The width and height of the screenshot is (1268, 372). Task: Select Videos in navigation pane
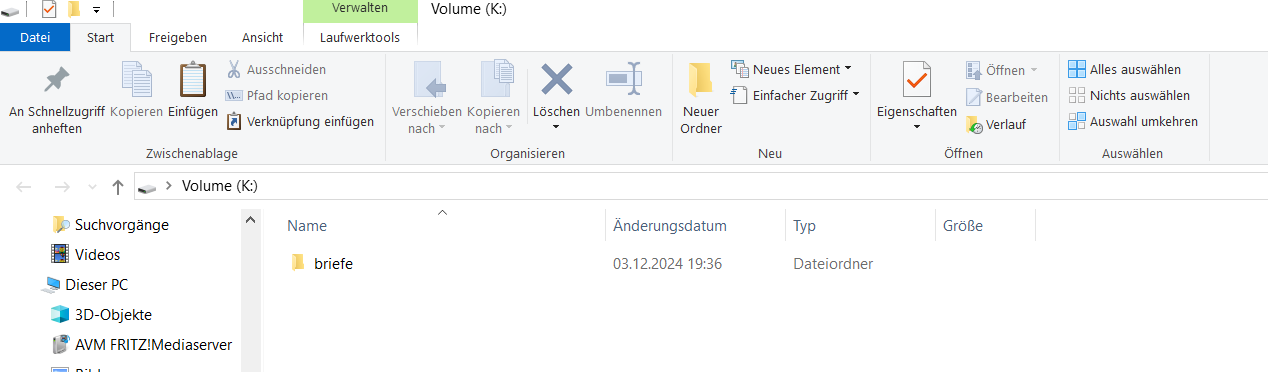pos(86,254)
